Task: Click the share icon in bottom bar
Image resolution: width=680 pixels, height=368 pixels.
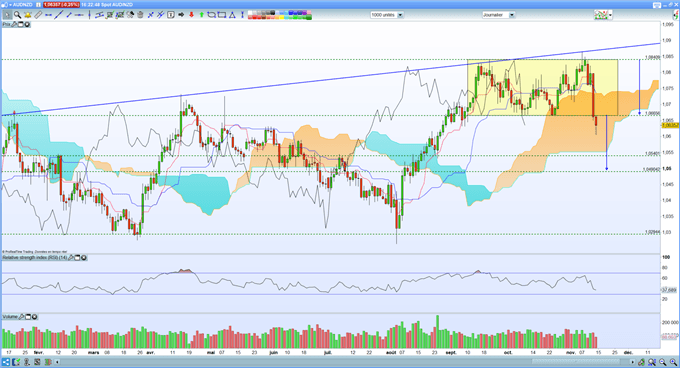Action: [x=6, y=362]
